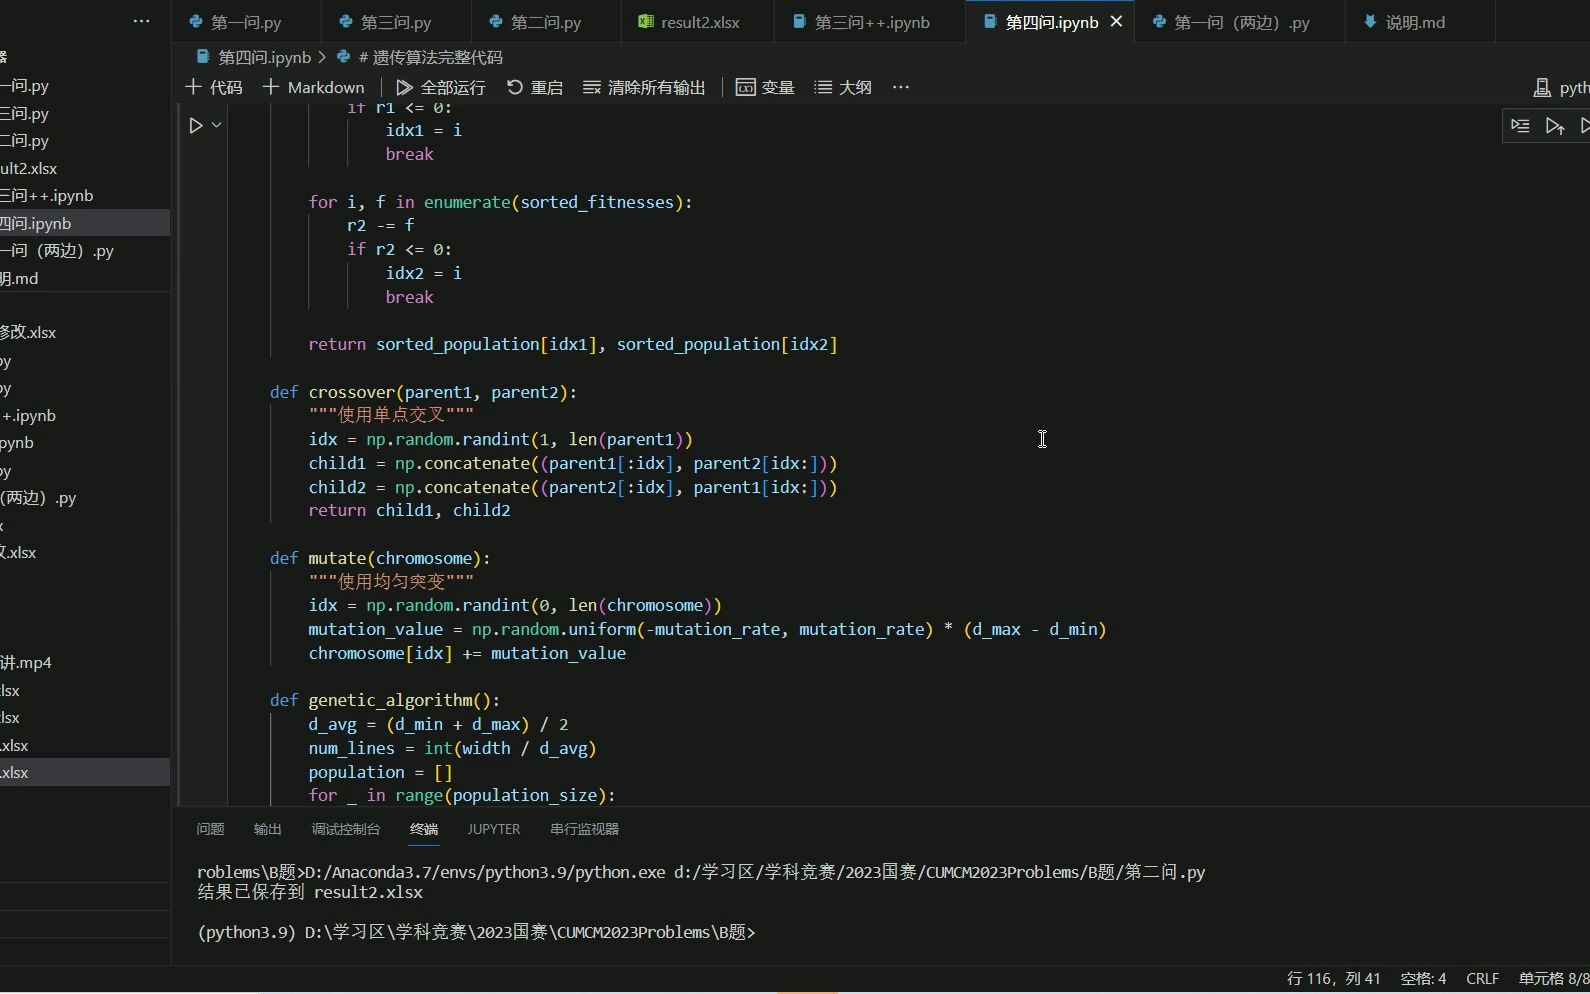1590x994 pixels.
Task: Click the 行 116, 列 41 status item
Action: (x=1333, y=979)
